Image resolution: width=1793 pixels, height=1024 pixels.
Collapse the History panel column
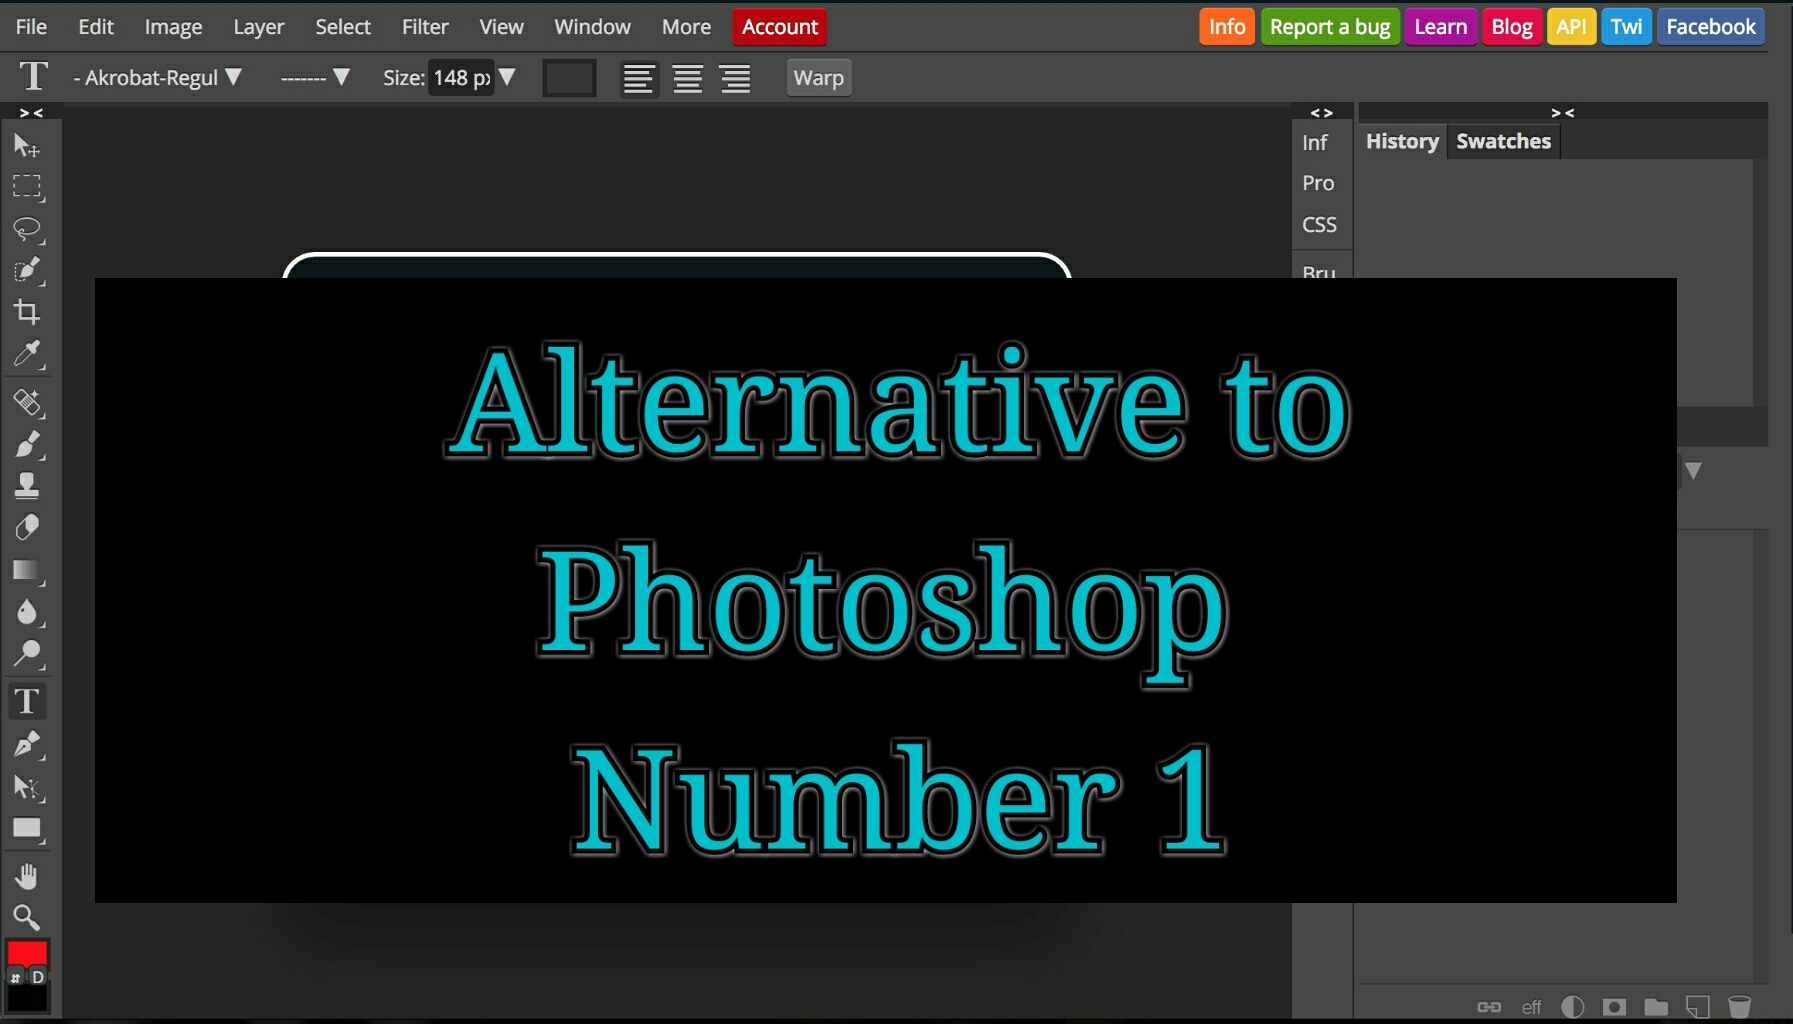1563,113
